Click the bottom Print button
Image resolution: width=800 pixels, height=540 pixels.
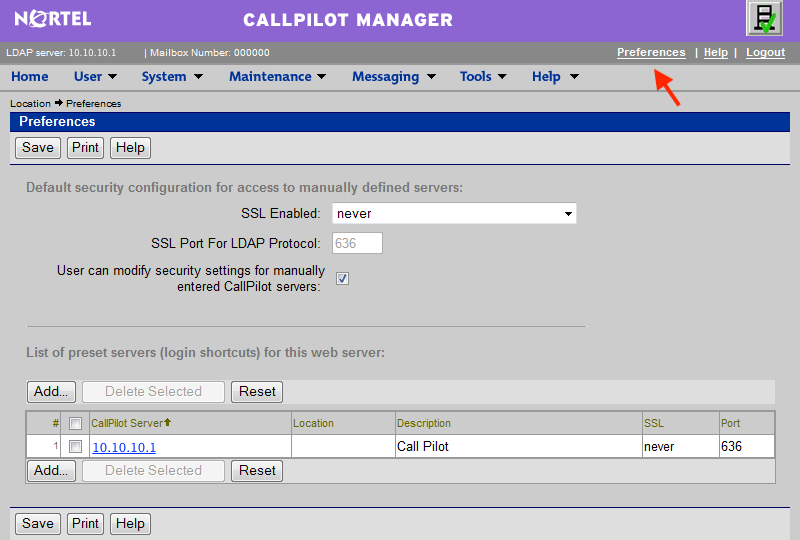[x=85, y=524]
